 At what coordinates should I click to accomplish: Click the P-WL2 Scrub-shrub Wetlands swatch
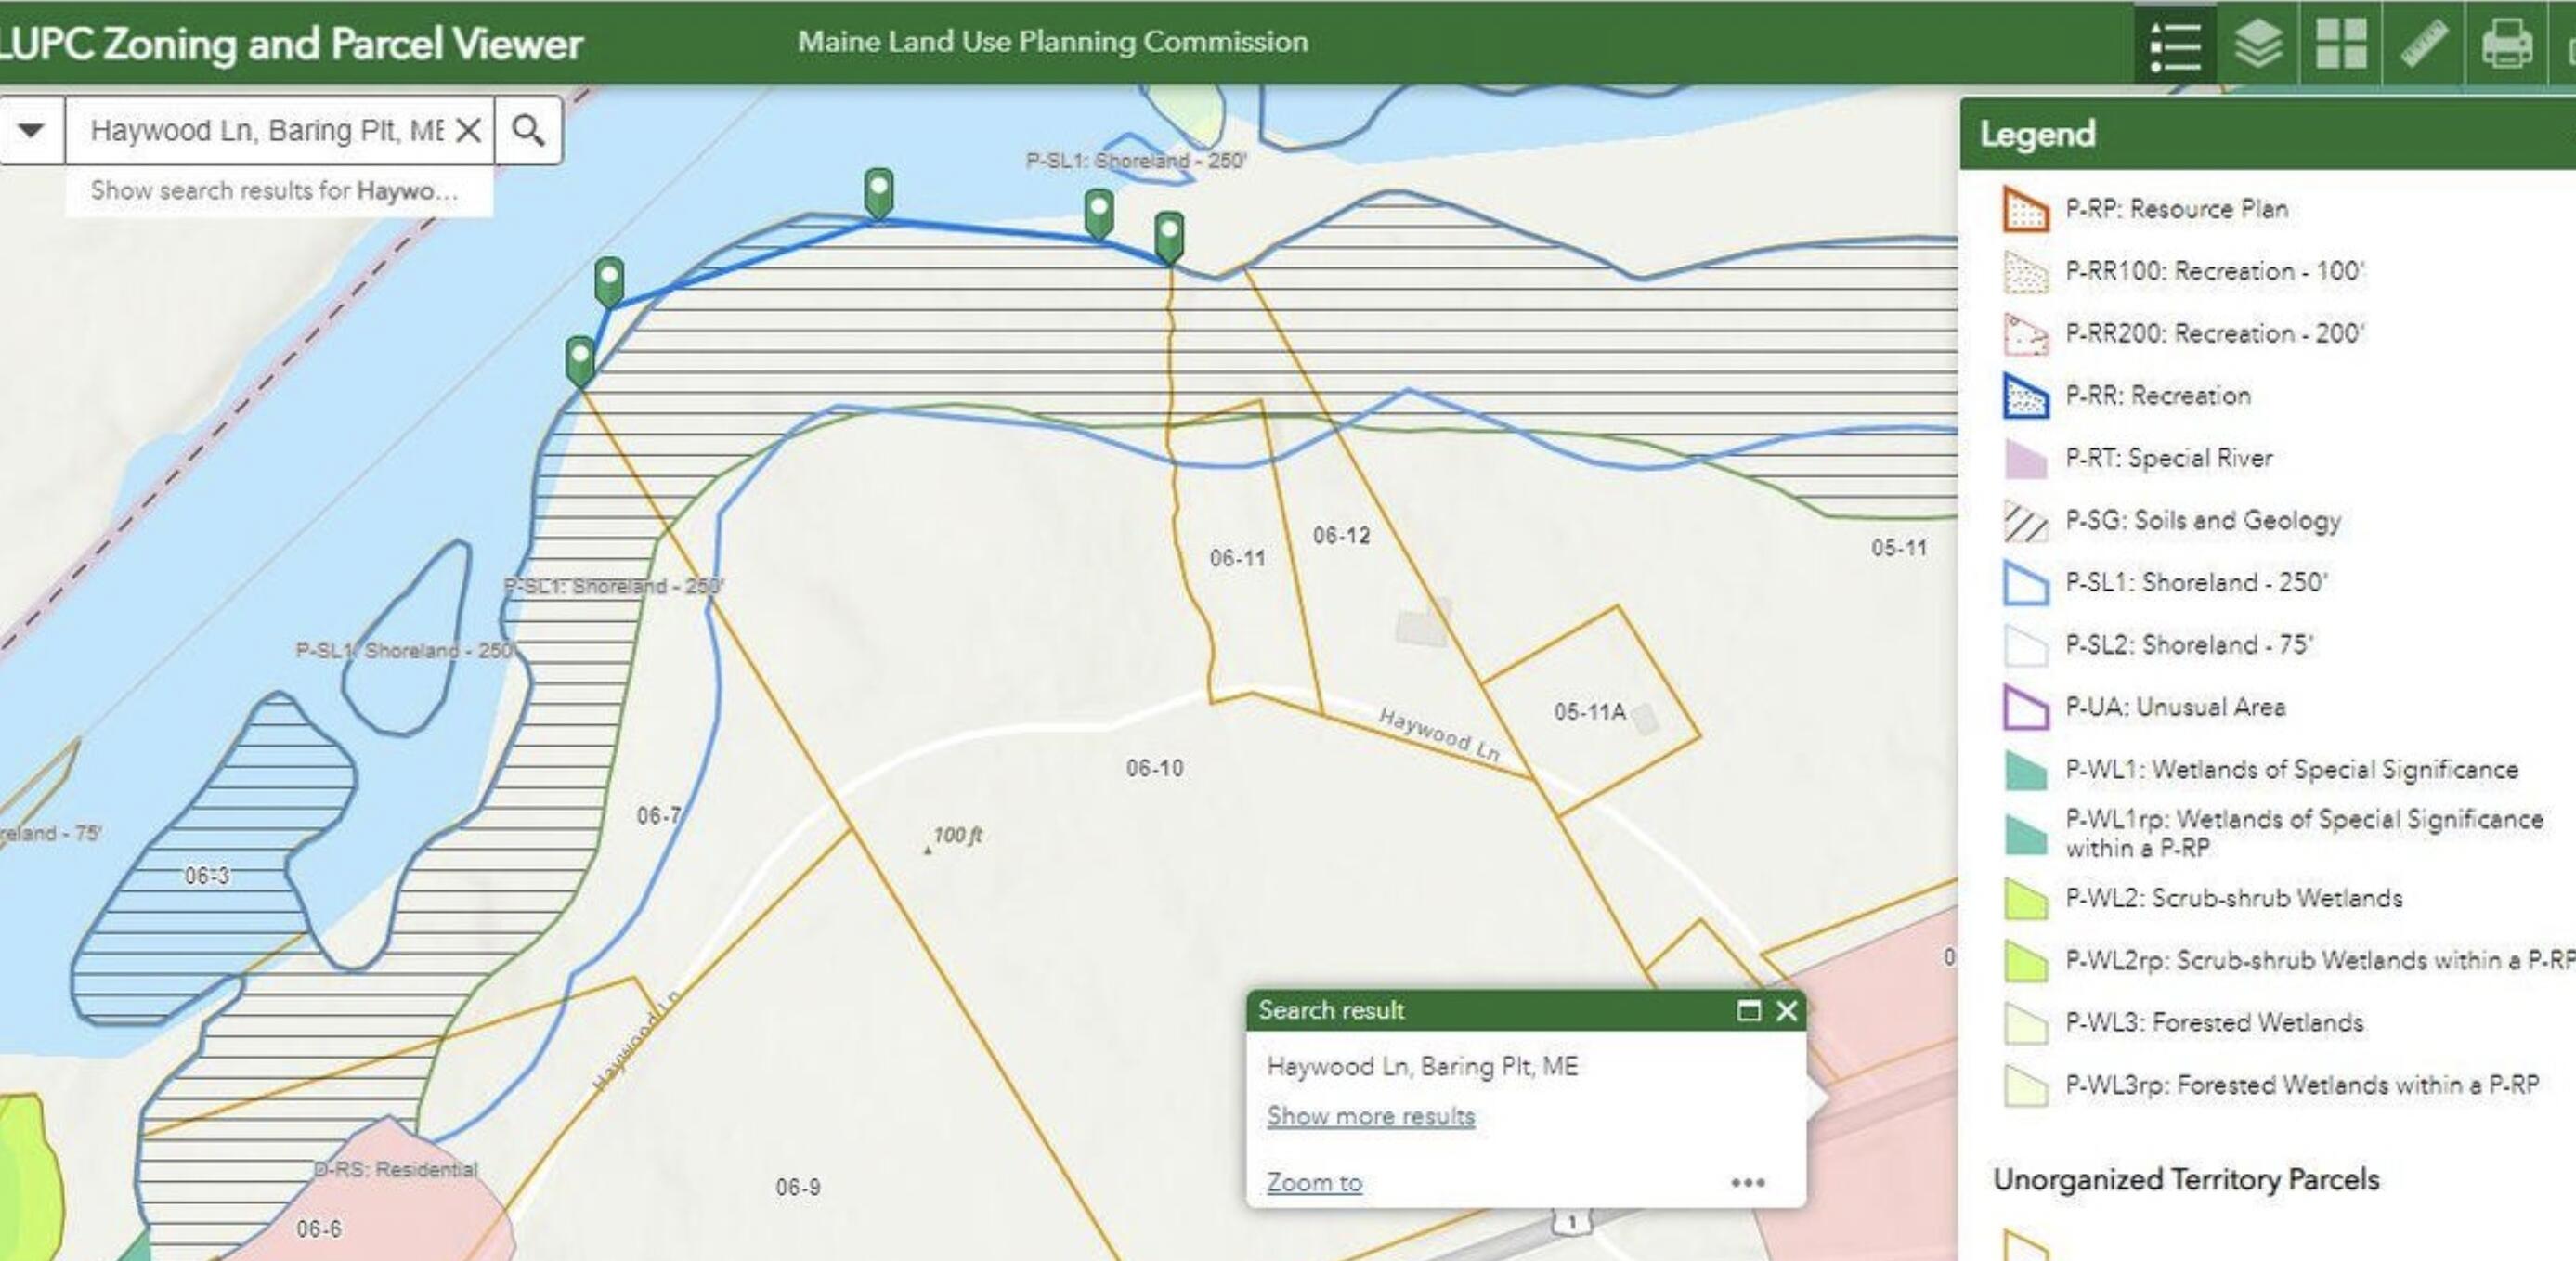(x=2026, y=898)
